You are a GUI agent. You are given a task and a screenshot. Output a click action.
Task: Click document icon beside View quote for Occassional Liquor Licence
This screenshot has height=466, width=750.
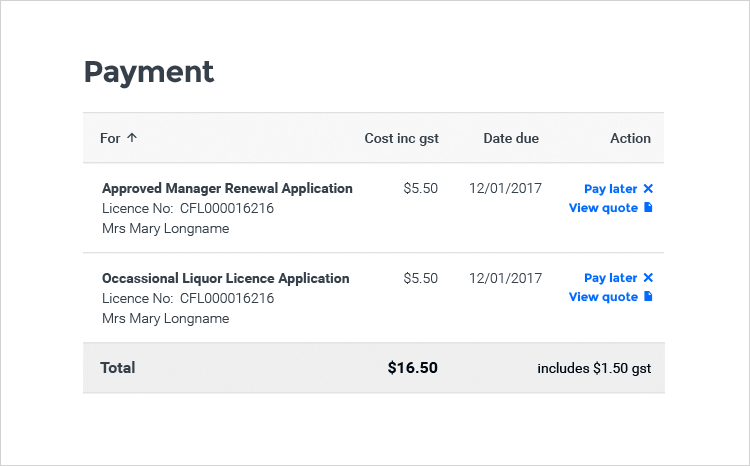pyautogui.click(x=648, y=297)
